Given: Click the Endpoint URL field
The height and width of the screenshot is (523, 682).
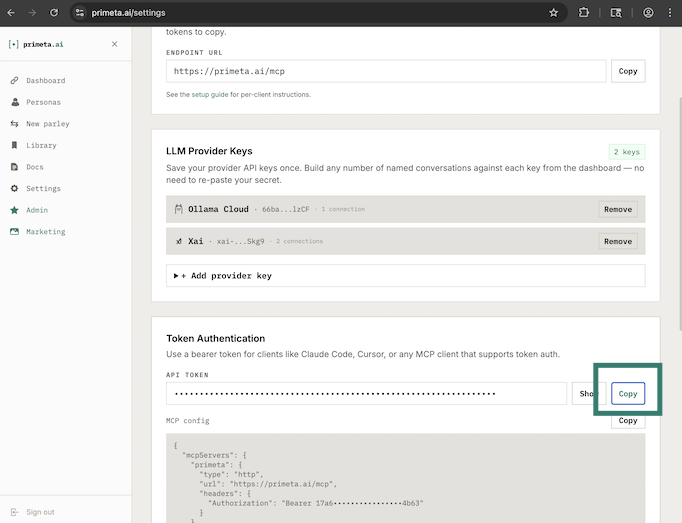Looking at the screenshot, I should 386,71.
